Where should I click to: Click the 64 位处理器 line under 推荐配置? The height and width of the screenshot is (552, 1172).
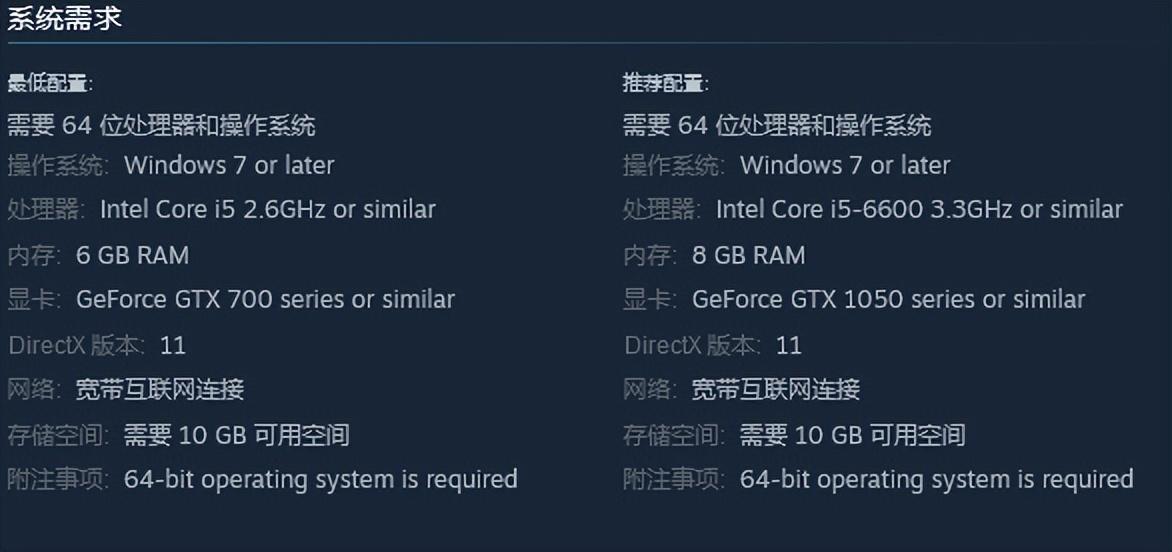pyautogui.click(x=777, y=125)
